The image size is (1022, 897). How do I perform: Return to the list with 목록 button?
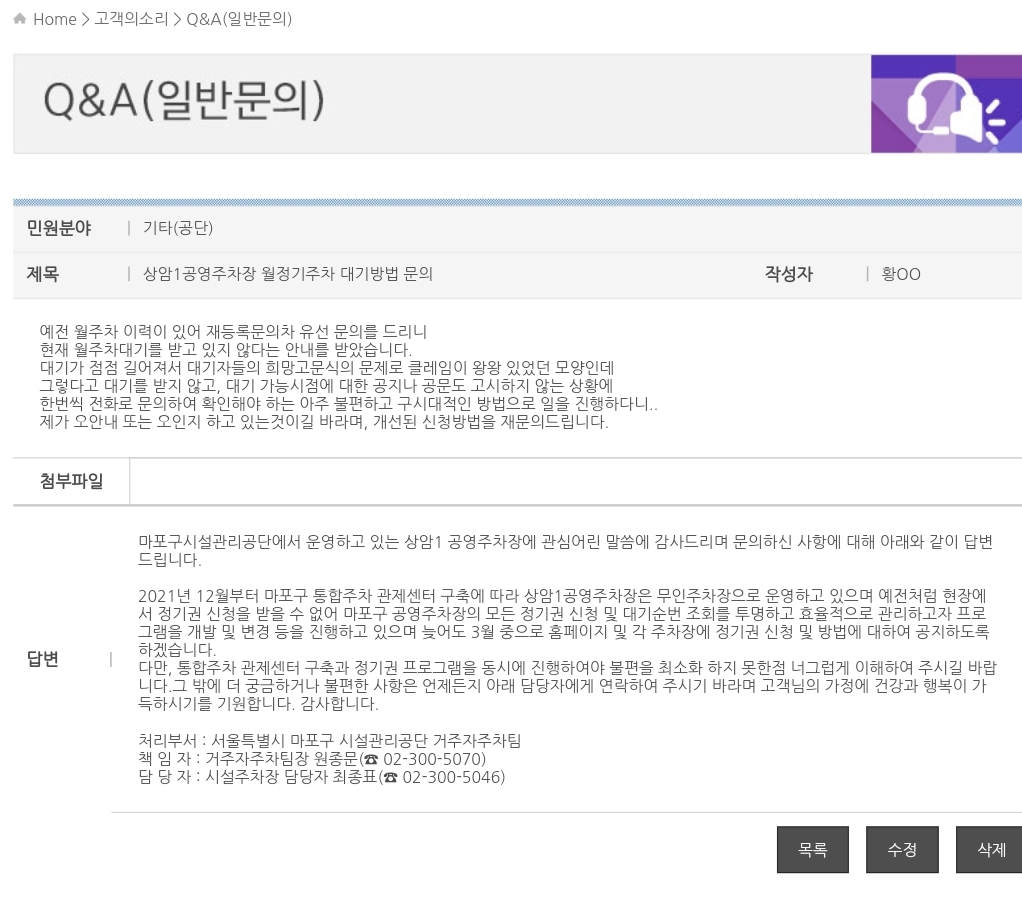pos(812,850)
